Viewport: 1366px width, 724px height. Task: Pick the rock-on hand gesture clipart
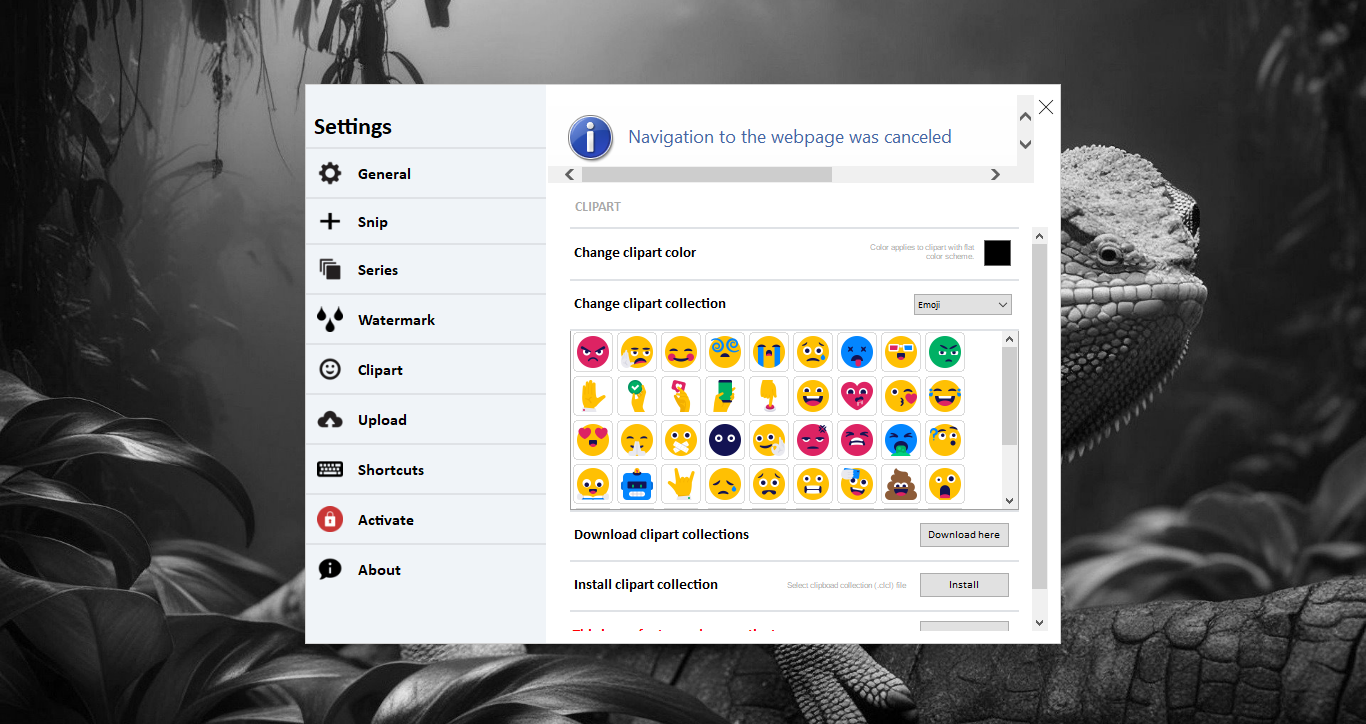[681, 484]
